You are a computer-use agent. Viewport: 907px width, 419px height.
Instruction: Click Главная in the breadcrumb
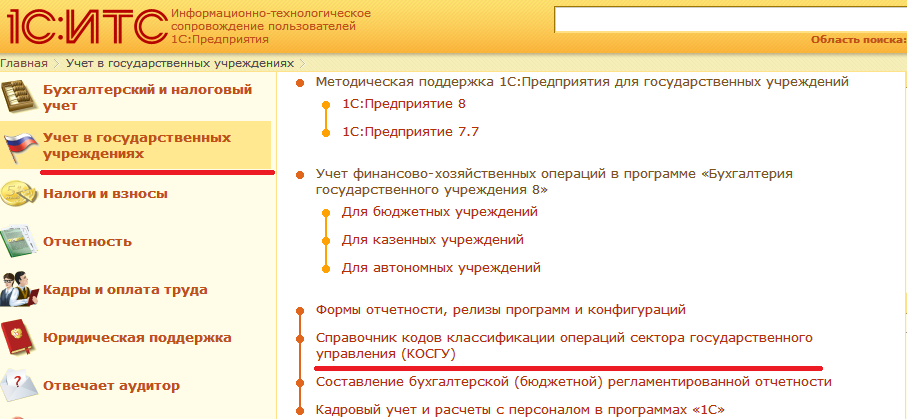tap(24, 63)
